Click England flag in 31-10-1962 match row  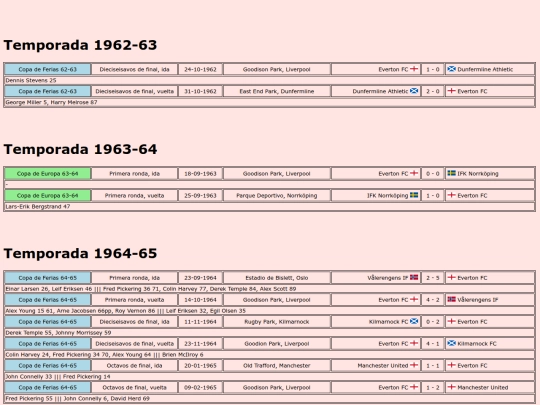click(451, 91)
